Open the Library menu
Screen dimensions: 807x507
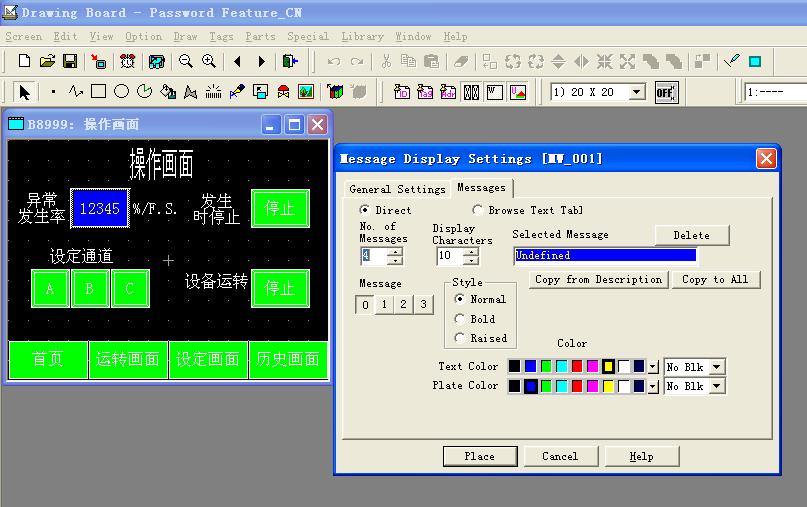(362, 36)
